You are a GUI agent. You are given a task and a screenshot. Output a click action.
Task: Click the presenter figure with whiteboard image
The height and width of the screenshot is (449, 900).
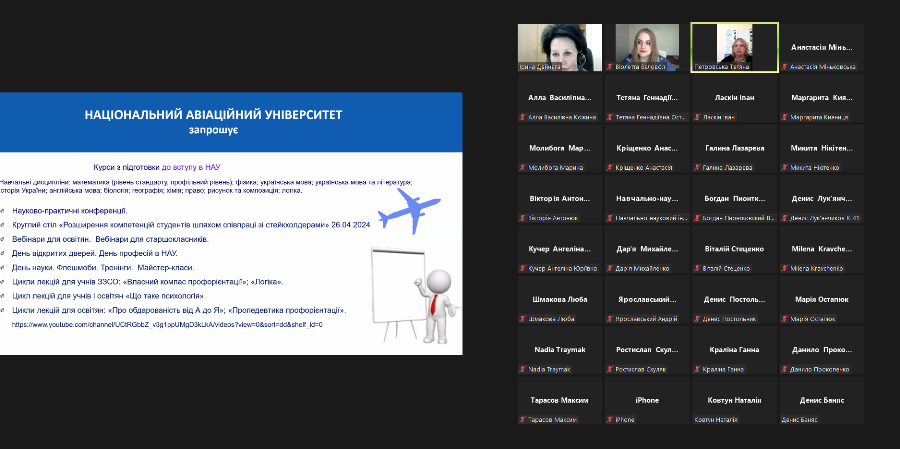point(414,295)
